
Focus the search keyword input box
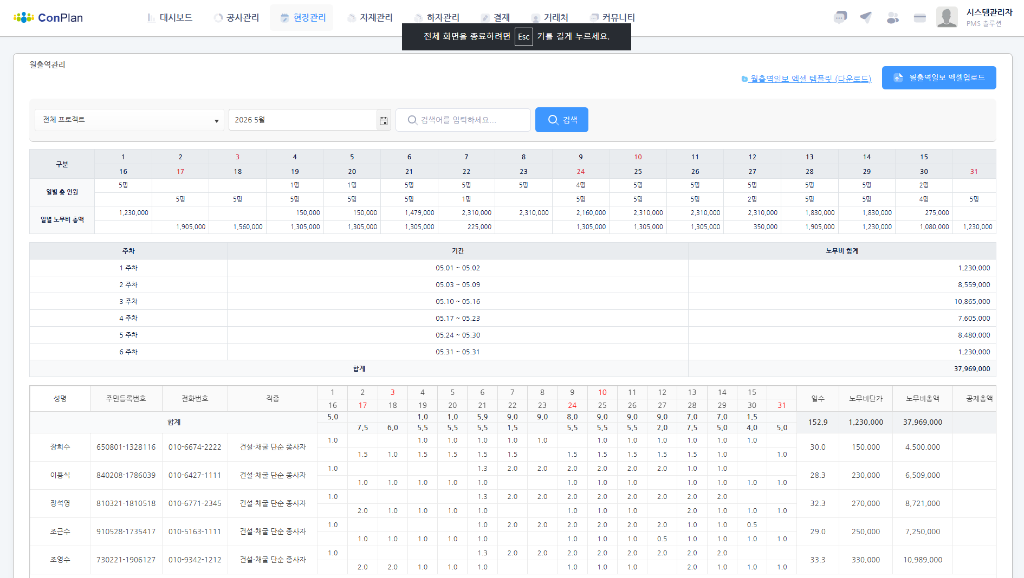[463, 120]
